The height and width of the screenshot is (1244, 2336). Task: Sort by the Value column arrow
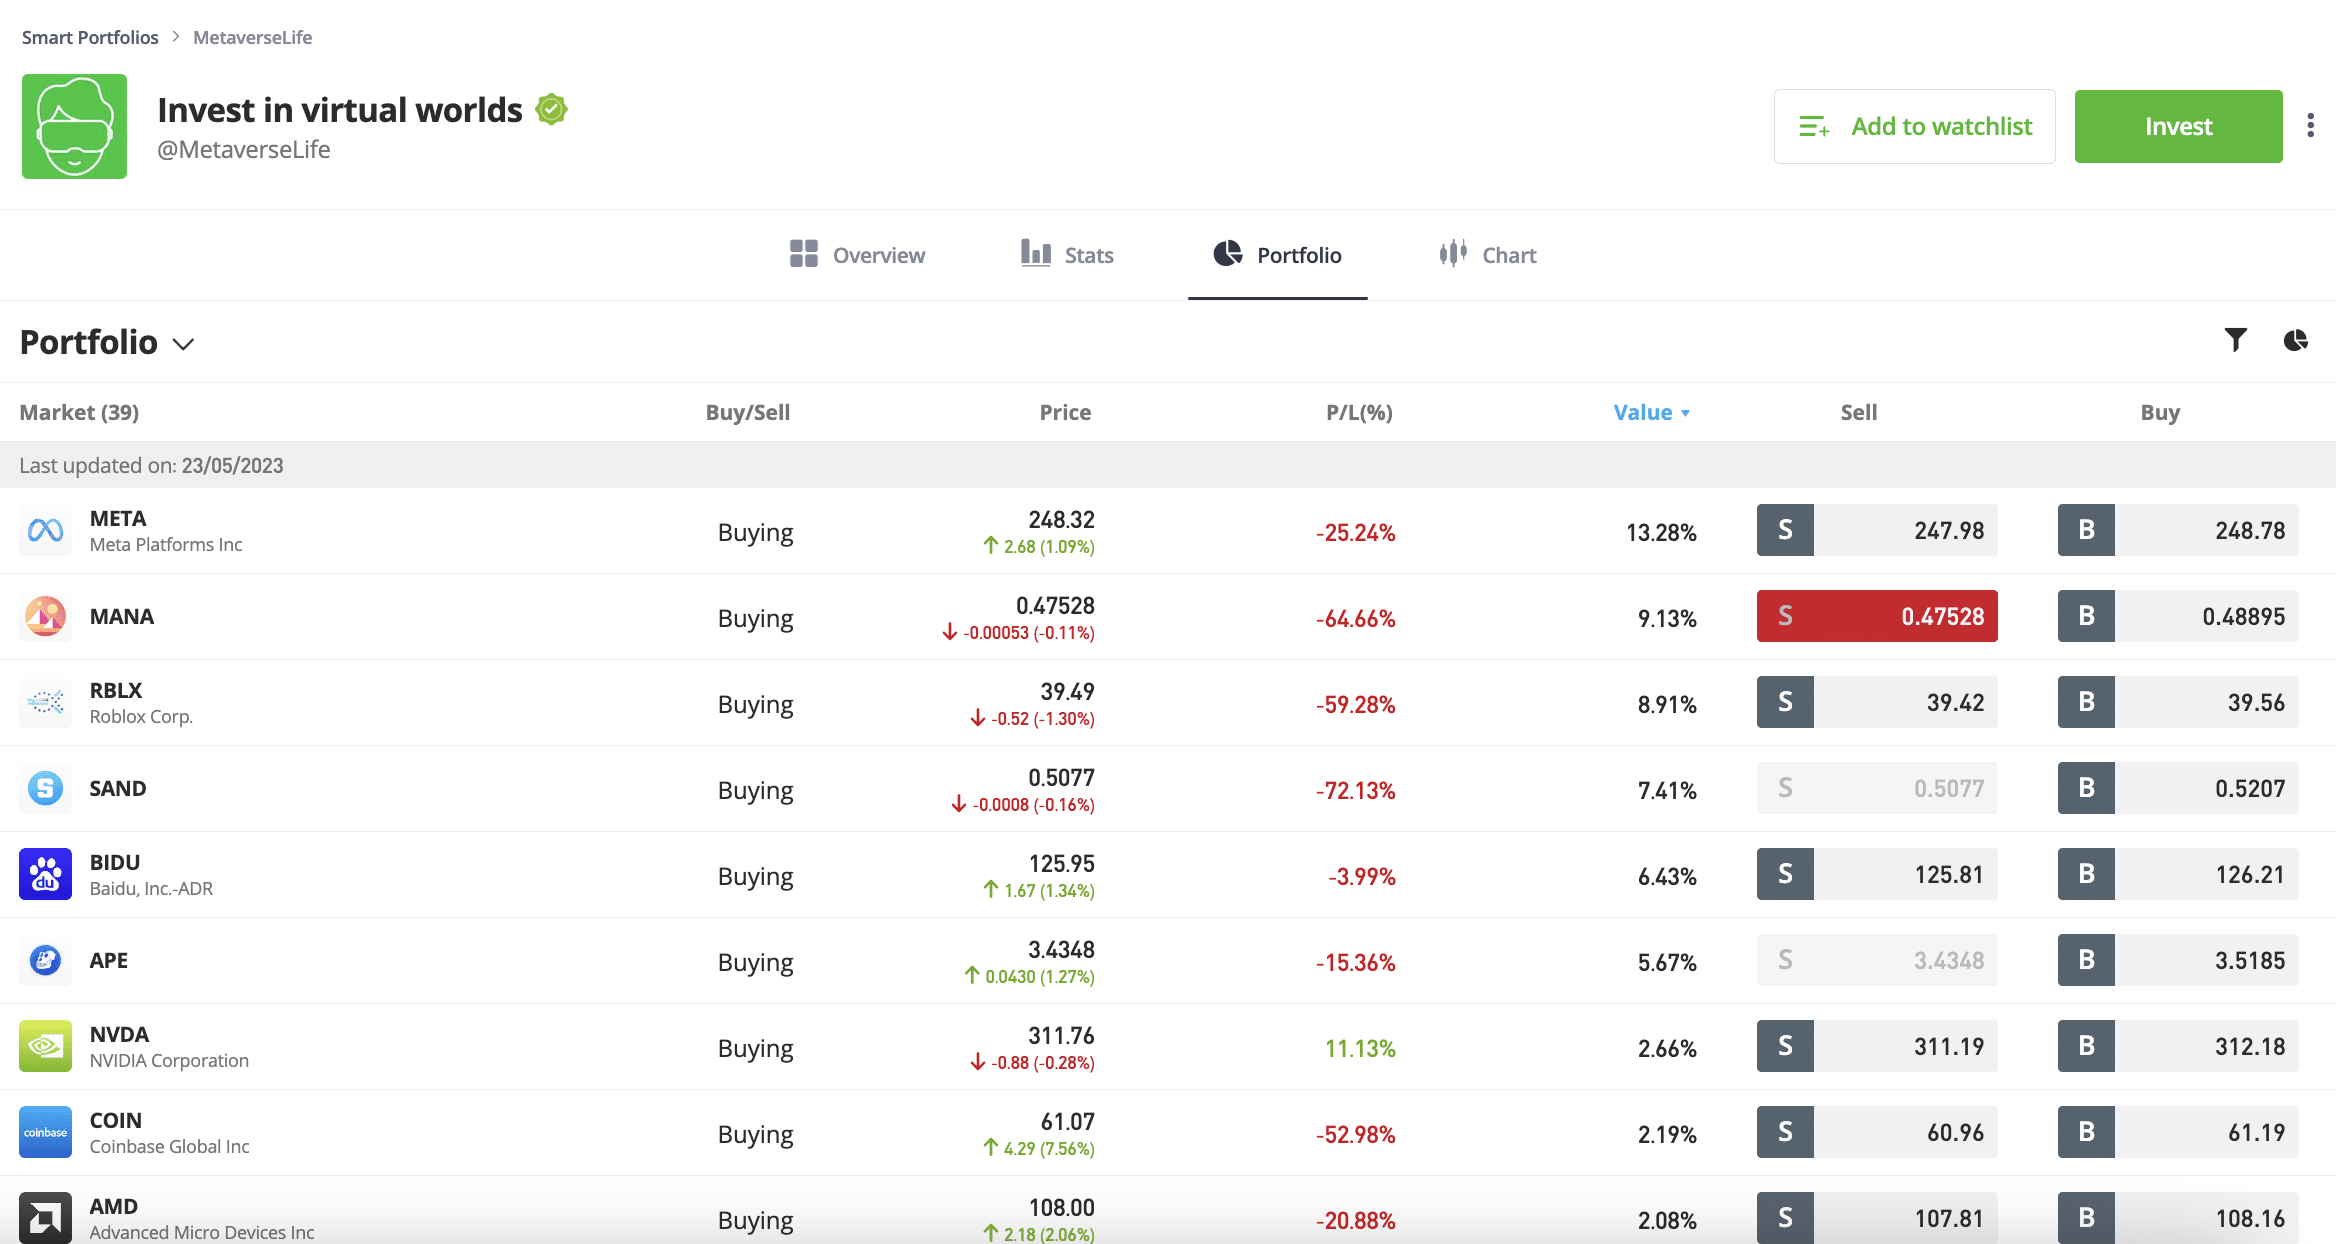tap(1685, 413)
